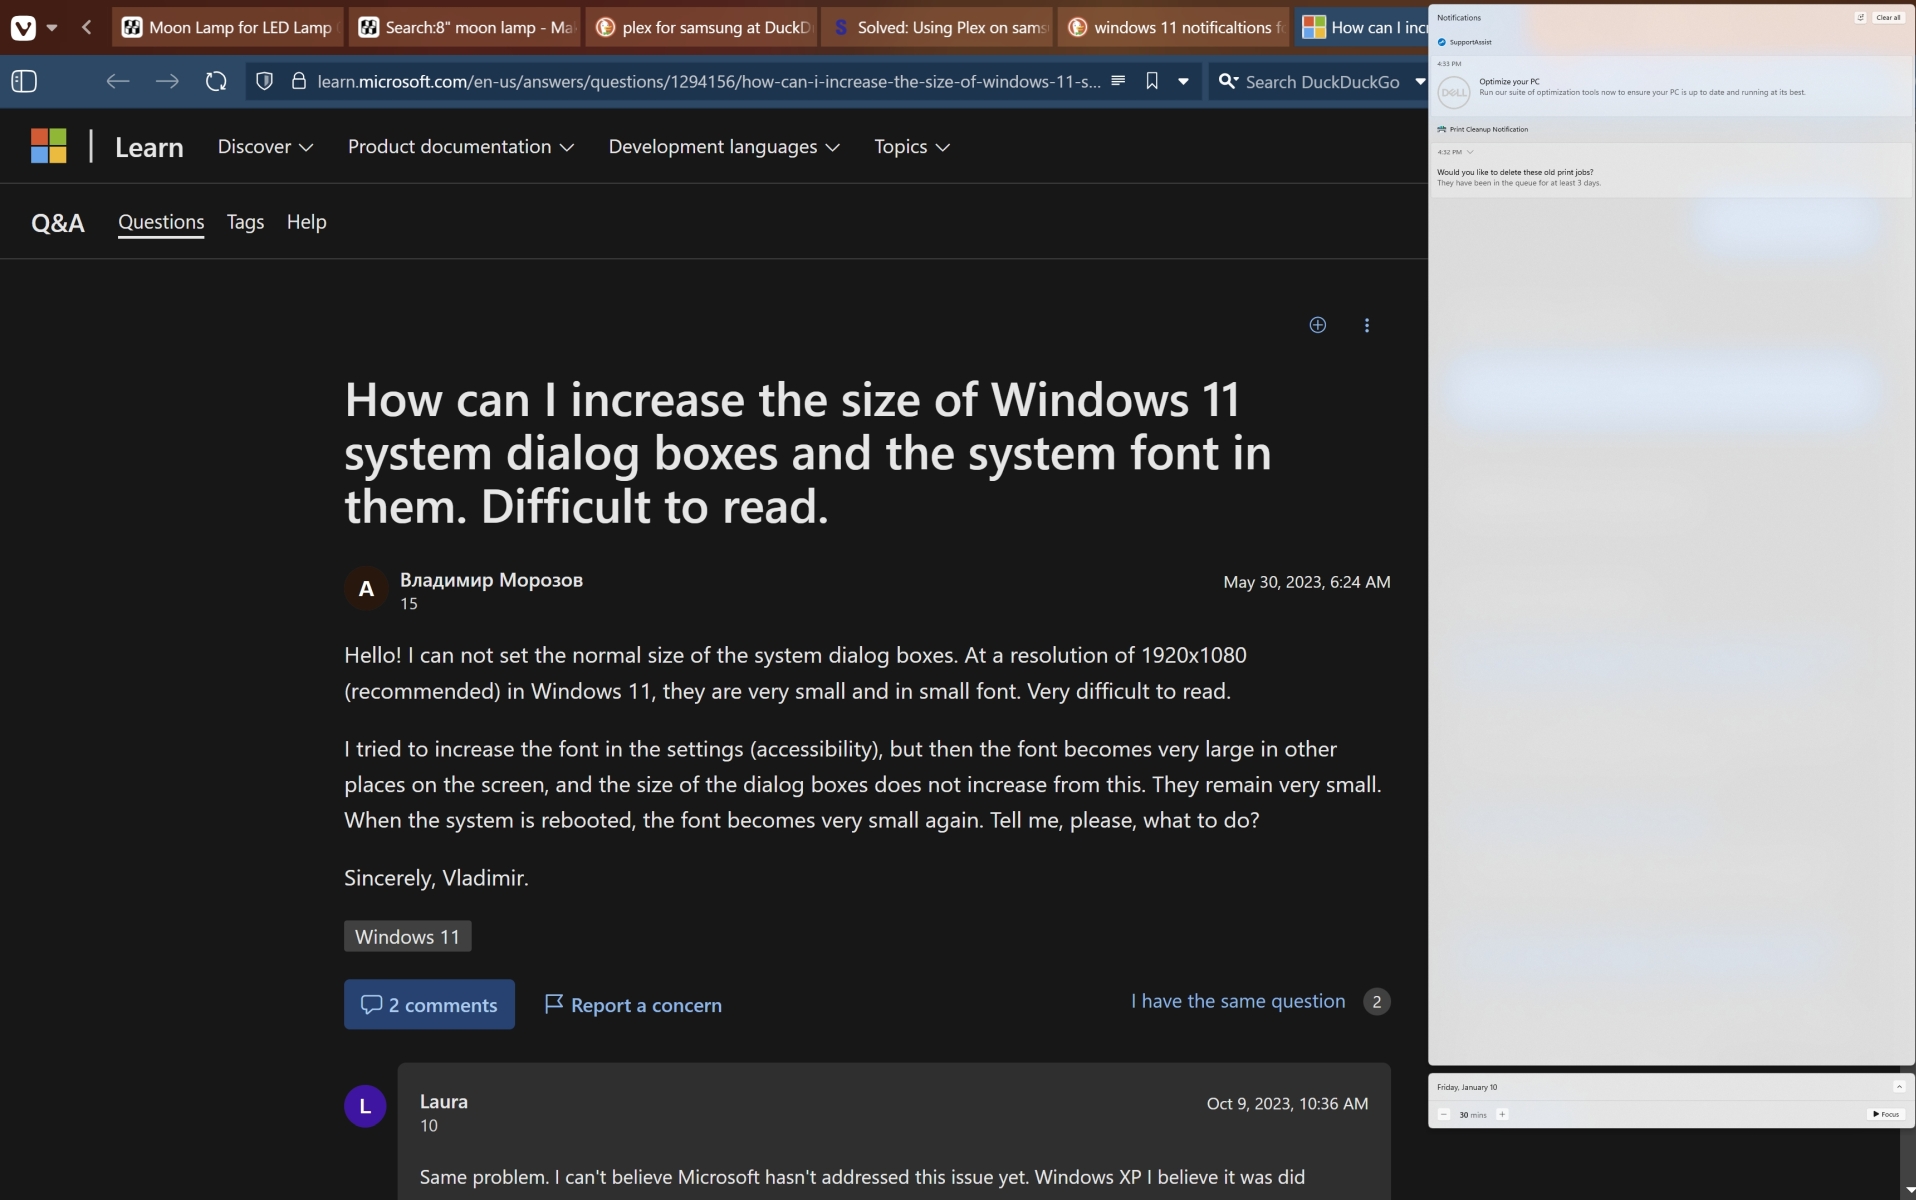Click I have the same question
Screen dimensions: 1916x1200
[x=1238, y=1001]
